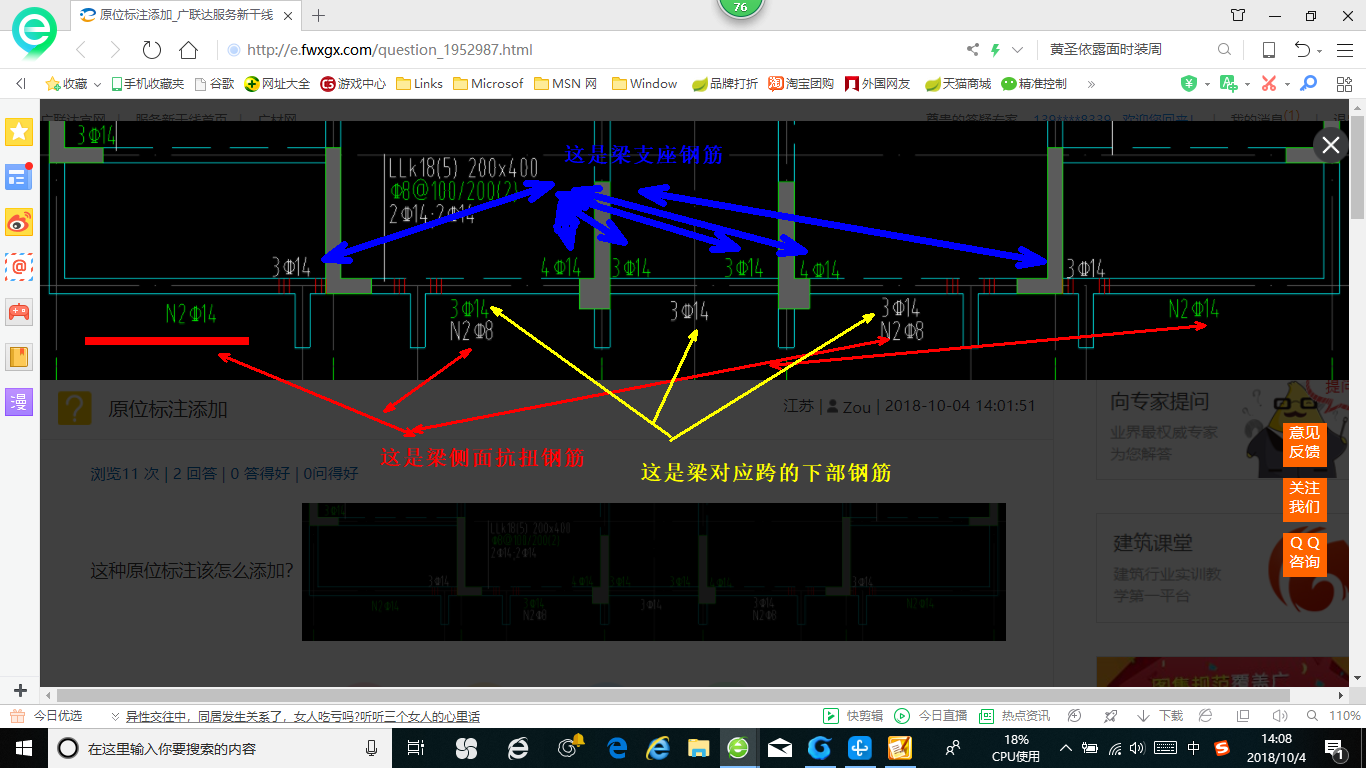The image size is (1366, 768).
Task: Click the green yen shield icon
Action: click(x=1189, y=84)
